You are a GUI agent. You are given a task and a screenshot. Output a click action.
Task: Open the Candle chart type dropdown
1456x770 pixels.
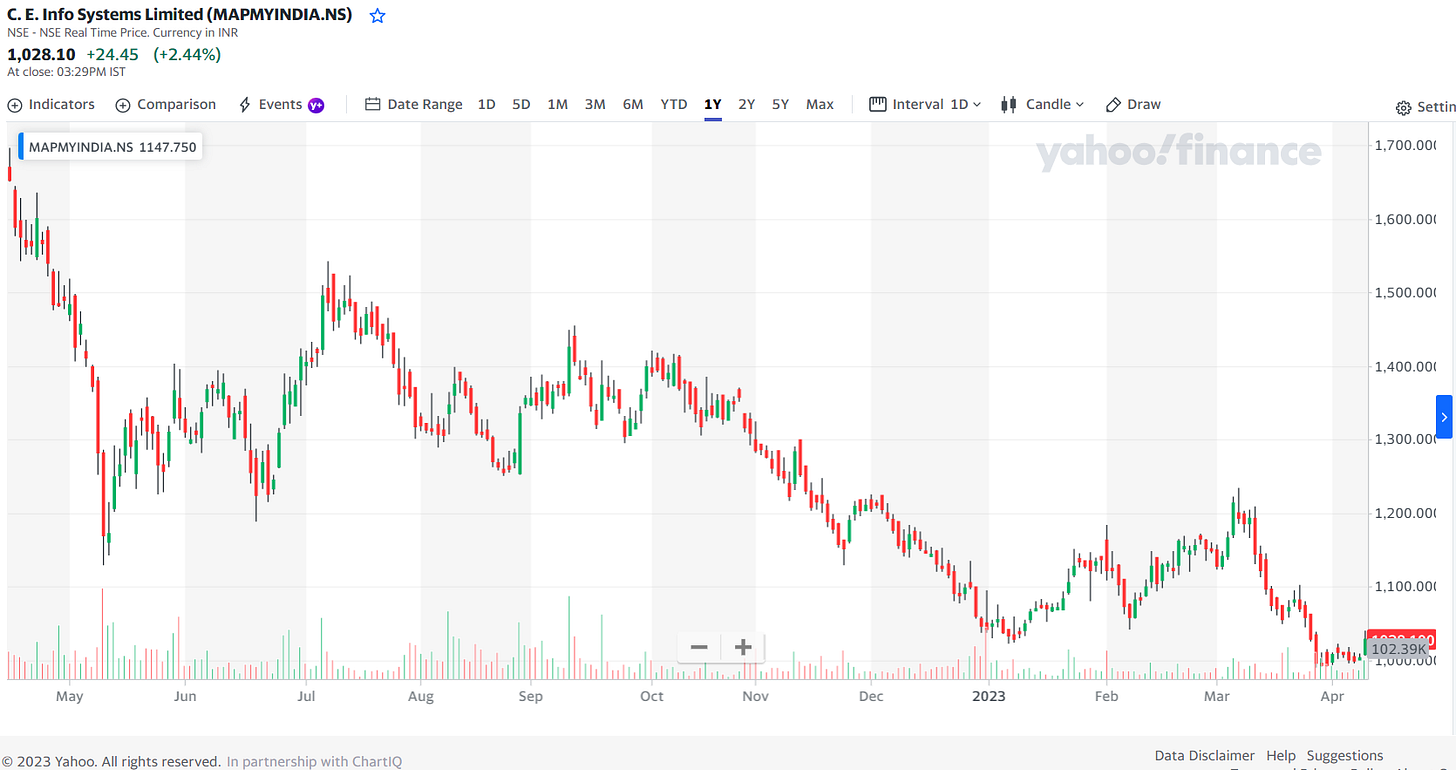[1042, 104]
